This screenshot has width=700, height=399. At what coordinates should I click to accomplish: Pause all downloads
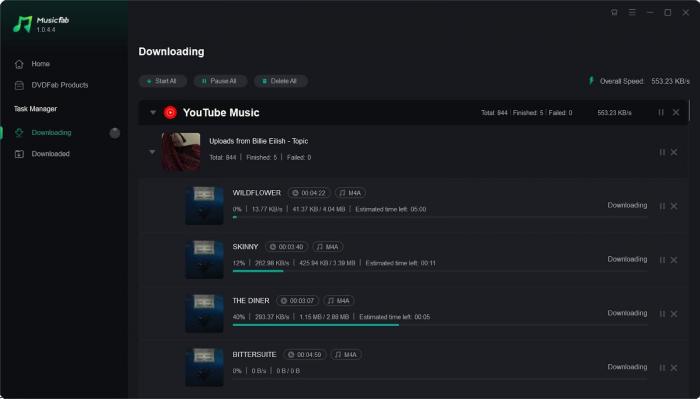[x=220, y=81]
